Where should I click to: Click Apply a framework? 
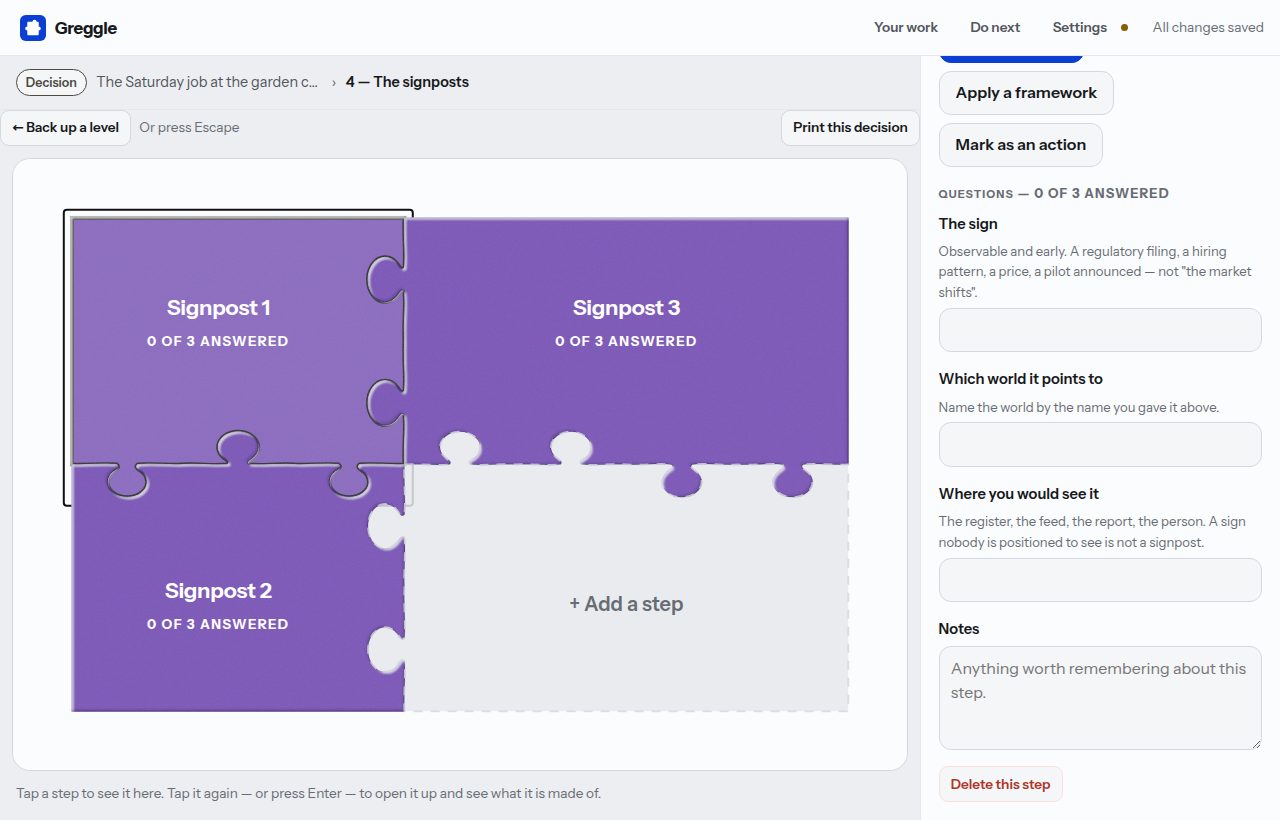click(1026, 93)
